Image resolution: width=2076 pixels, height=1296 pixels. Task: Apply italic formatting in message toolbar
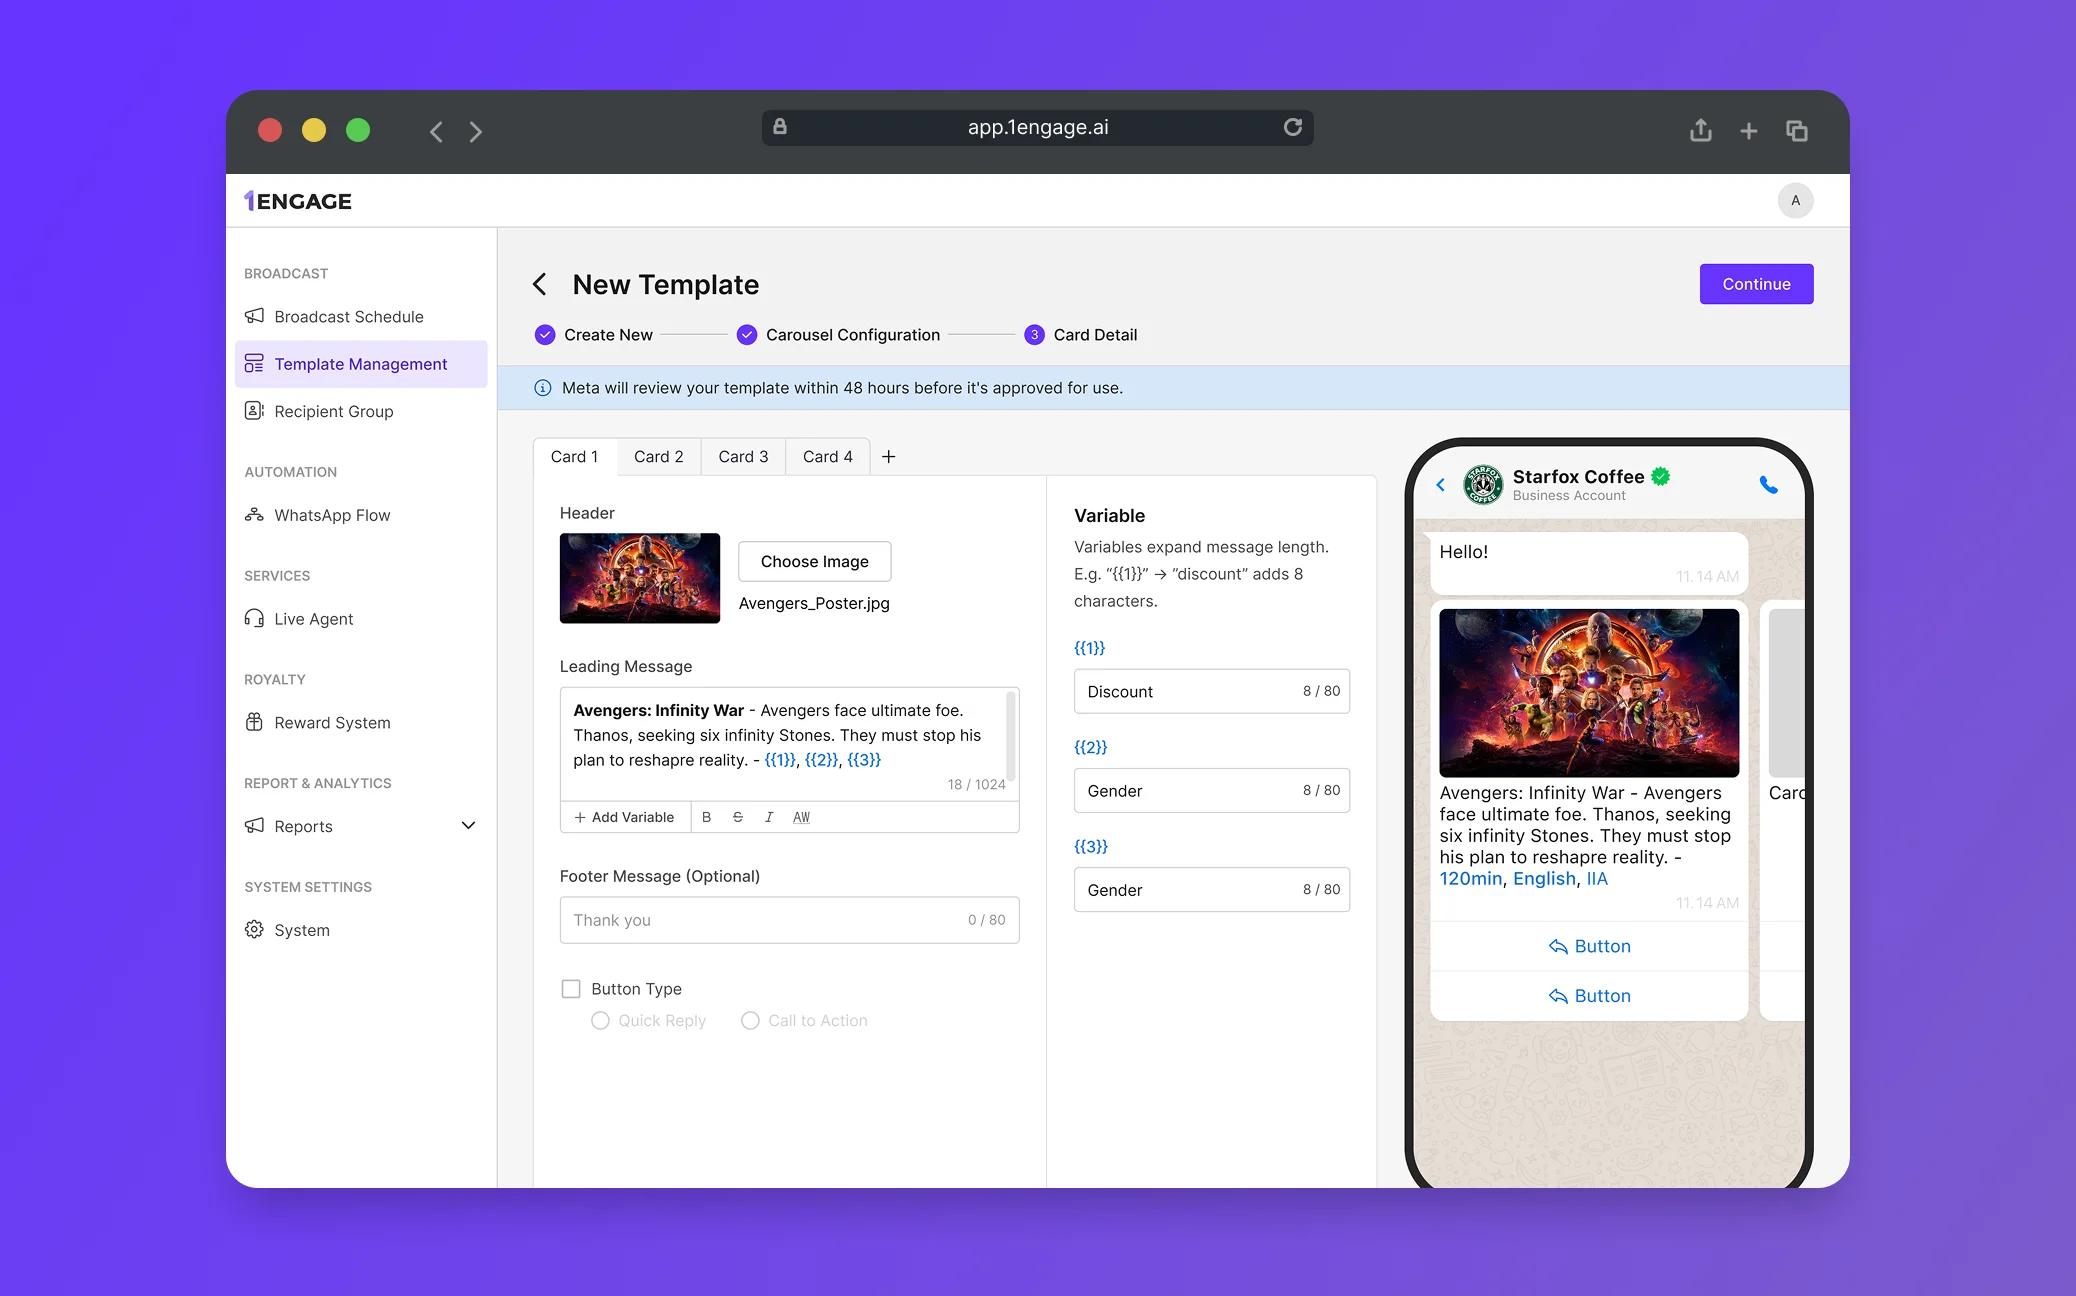click(769, 817)
